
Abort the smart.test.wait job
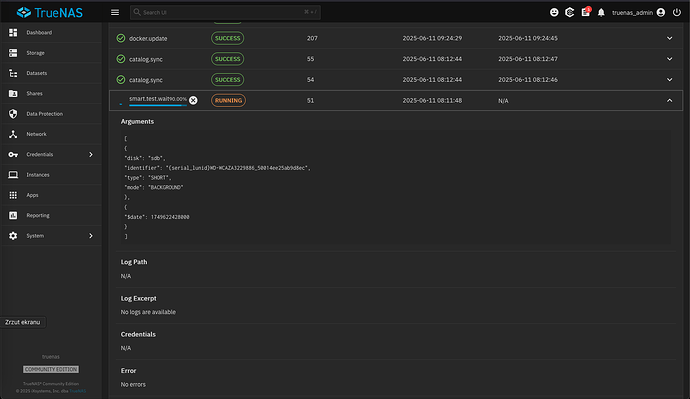(x=193, y=100)
